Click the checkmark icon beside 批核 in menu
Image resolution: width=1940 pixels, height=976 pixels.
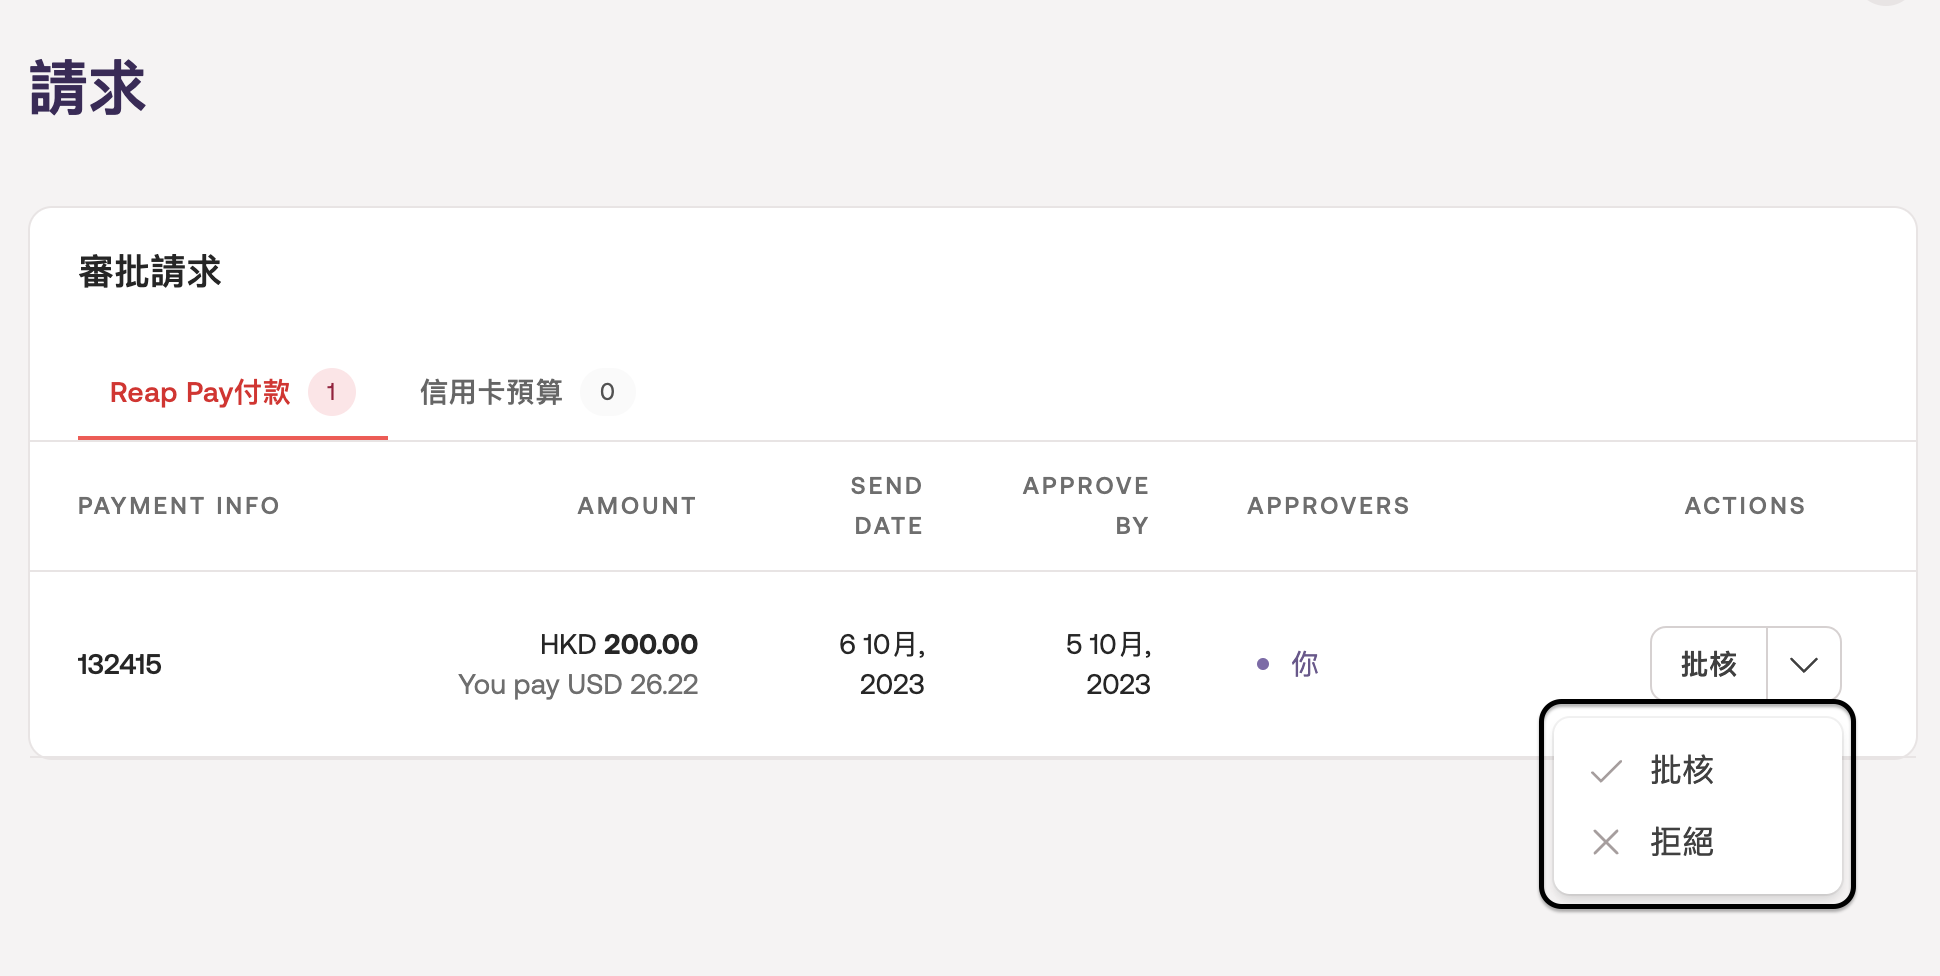click(1606, 771)
